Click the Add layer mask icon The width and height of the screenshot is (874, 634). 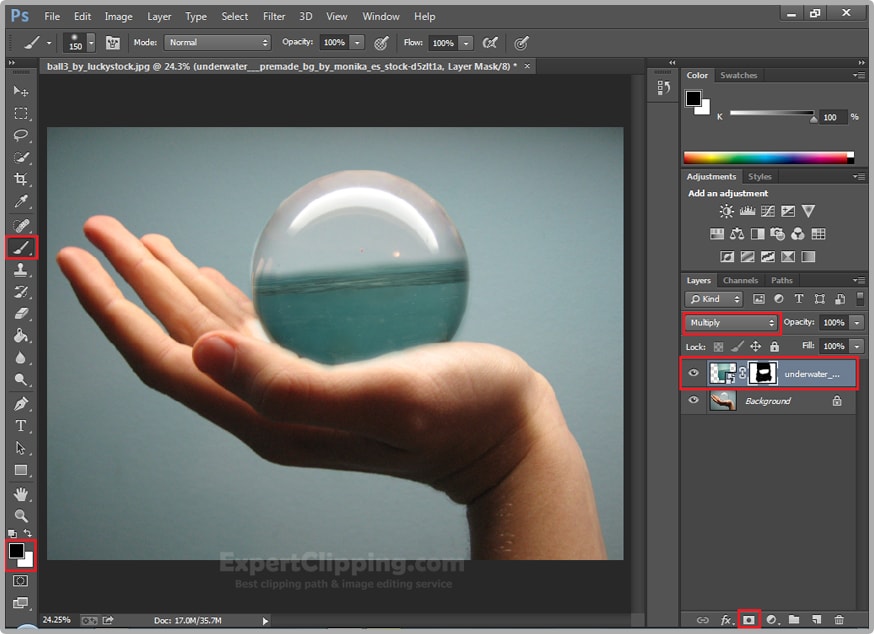750,620
